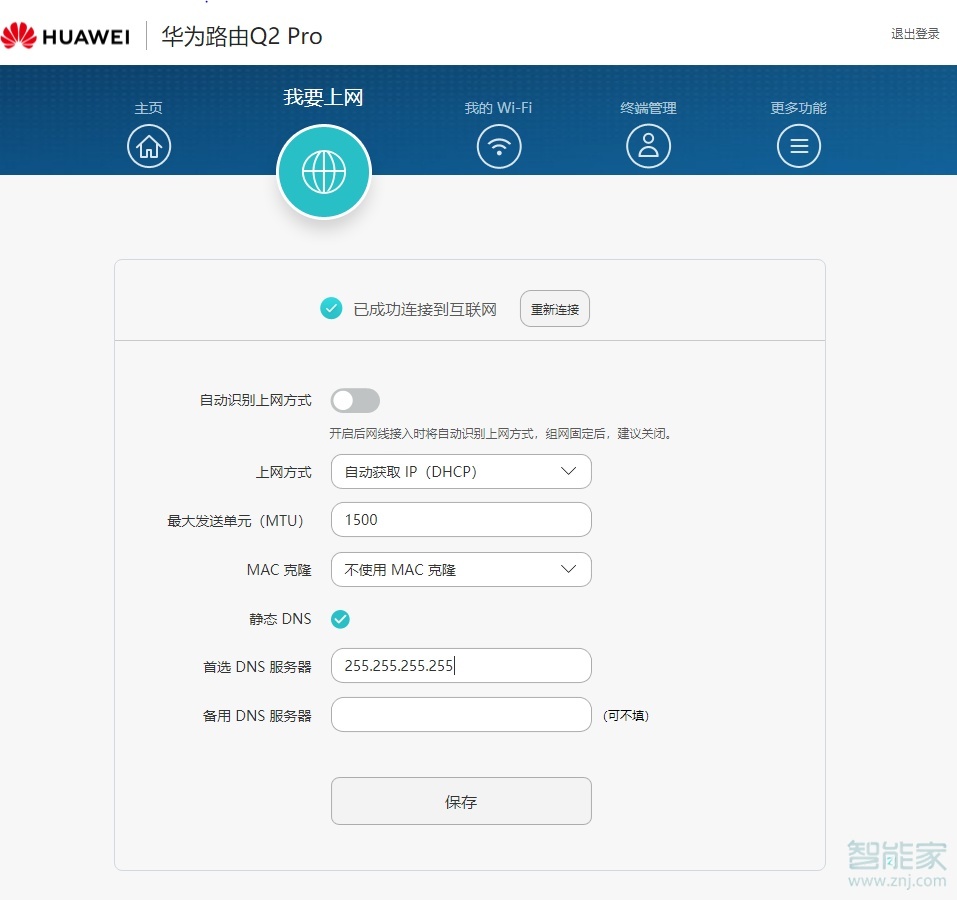
Task: Click the person icon under 终端管理
Action: [x=648, y=146]
